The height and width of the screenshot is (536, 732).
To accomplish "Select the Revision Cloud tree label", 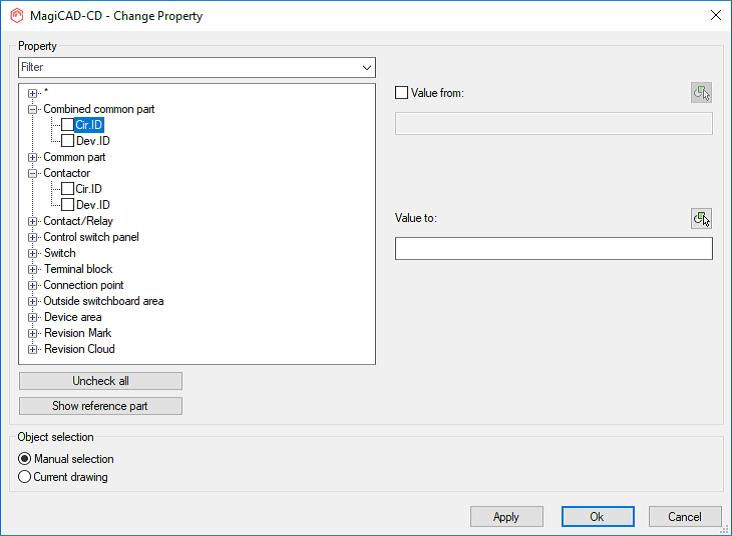I will pos(79,349).
